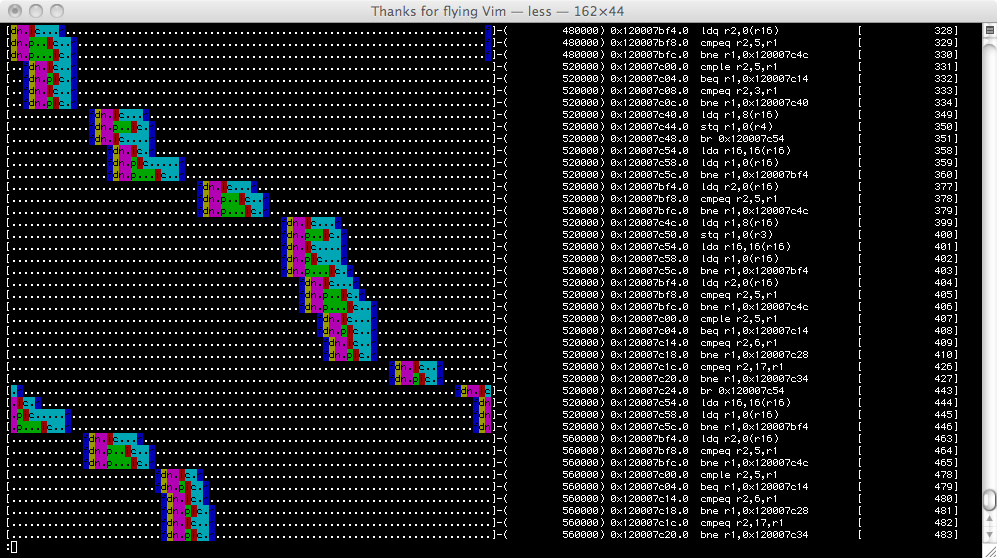Click the less prompt cursor at bottom
Screen dimensions: 997x558
tap(12, 547)
